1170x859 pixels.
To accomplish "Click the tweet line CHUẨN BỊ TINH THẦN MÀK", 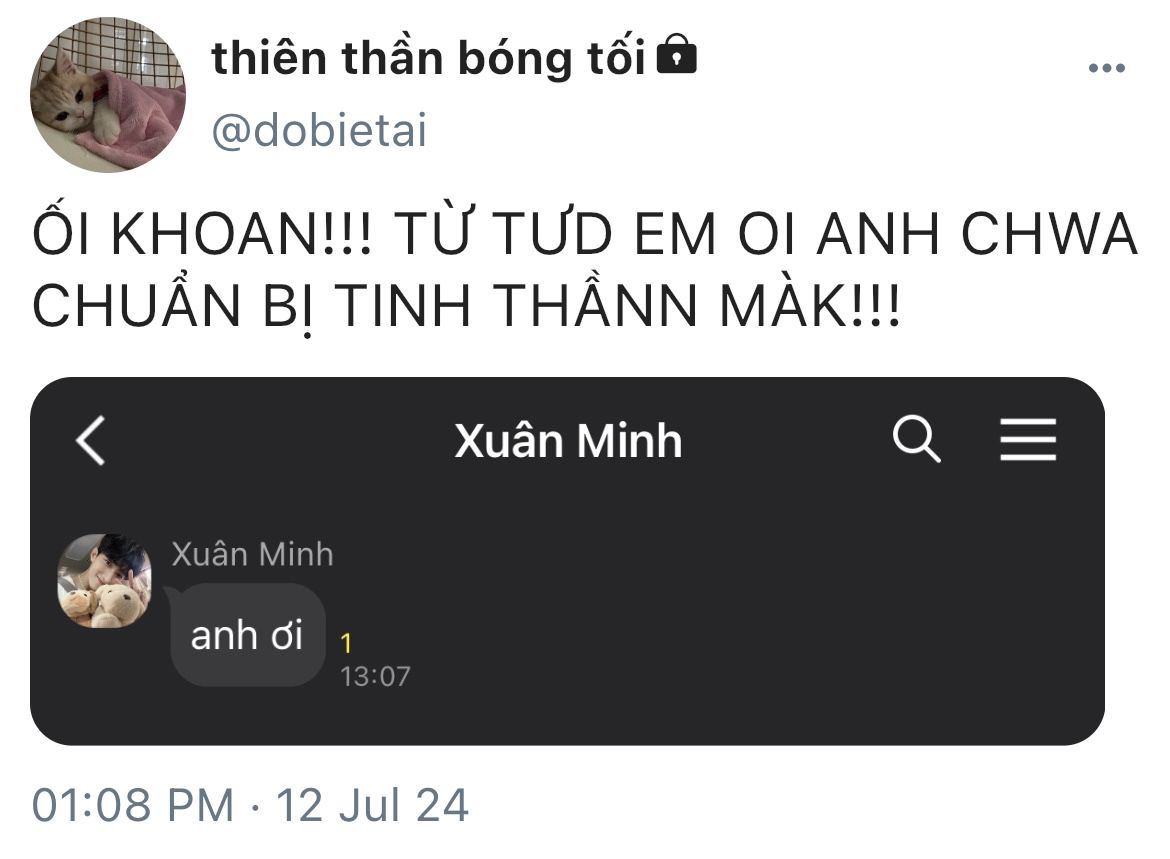I will click(466, 309).
